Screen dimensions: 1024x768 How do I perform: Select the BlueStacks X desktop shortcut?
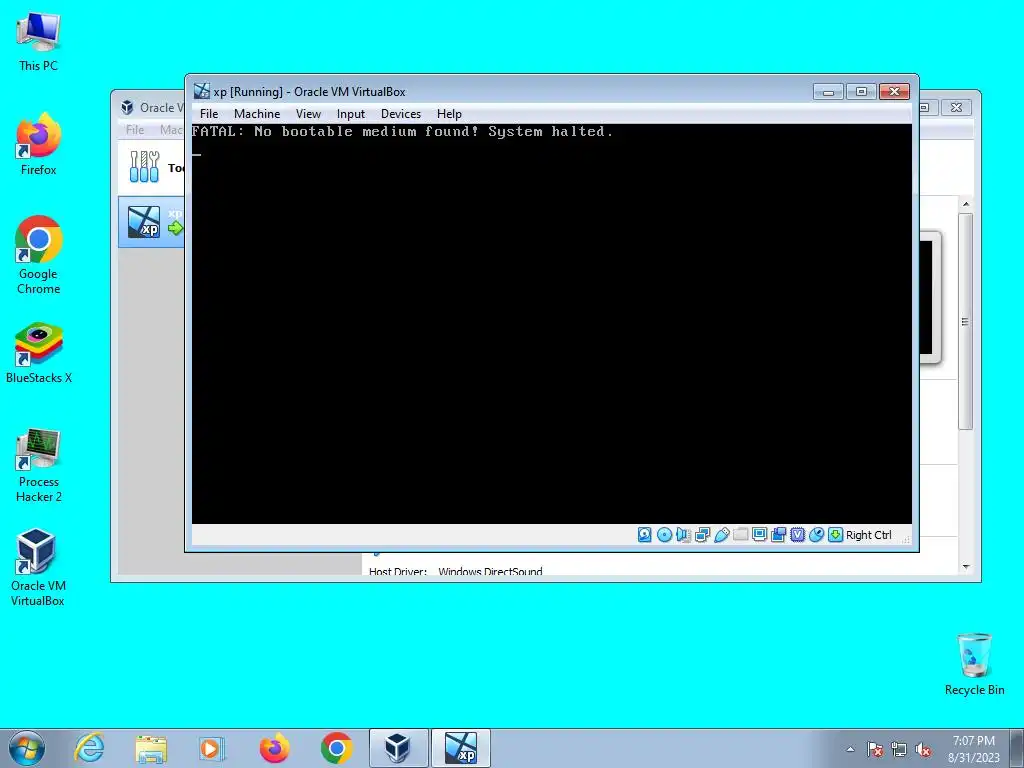click(x=39, y=353)
